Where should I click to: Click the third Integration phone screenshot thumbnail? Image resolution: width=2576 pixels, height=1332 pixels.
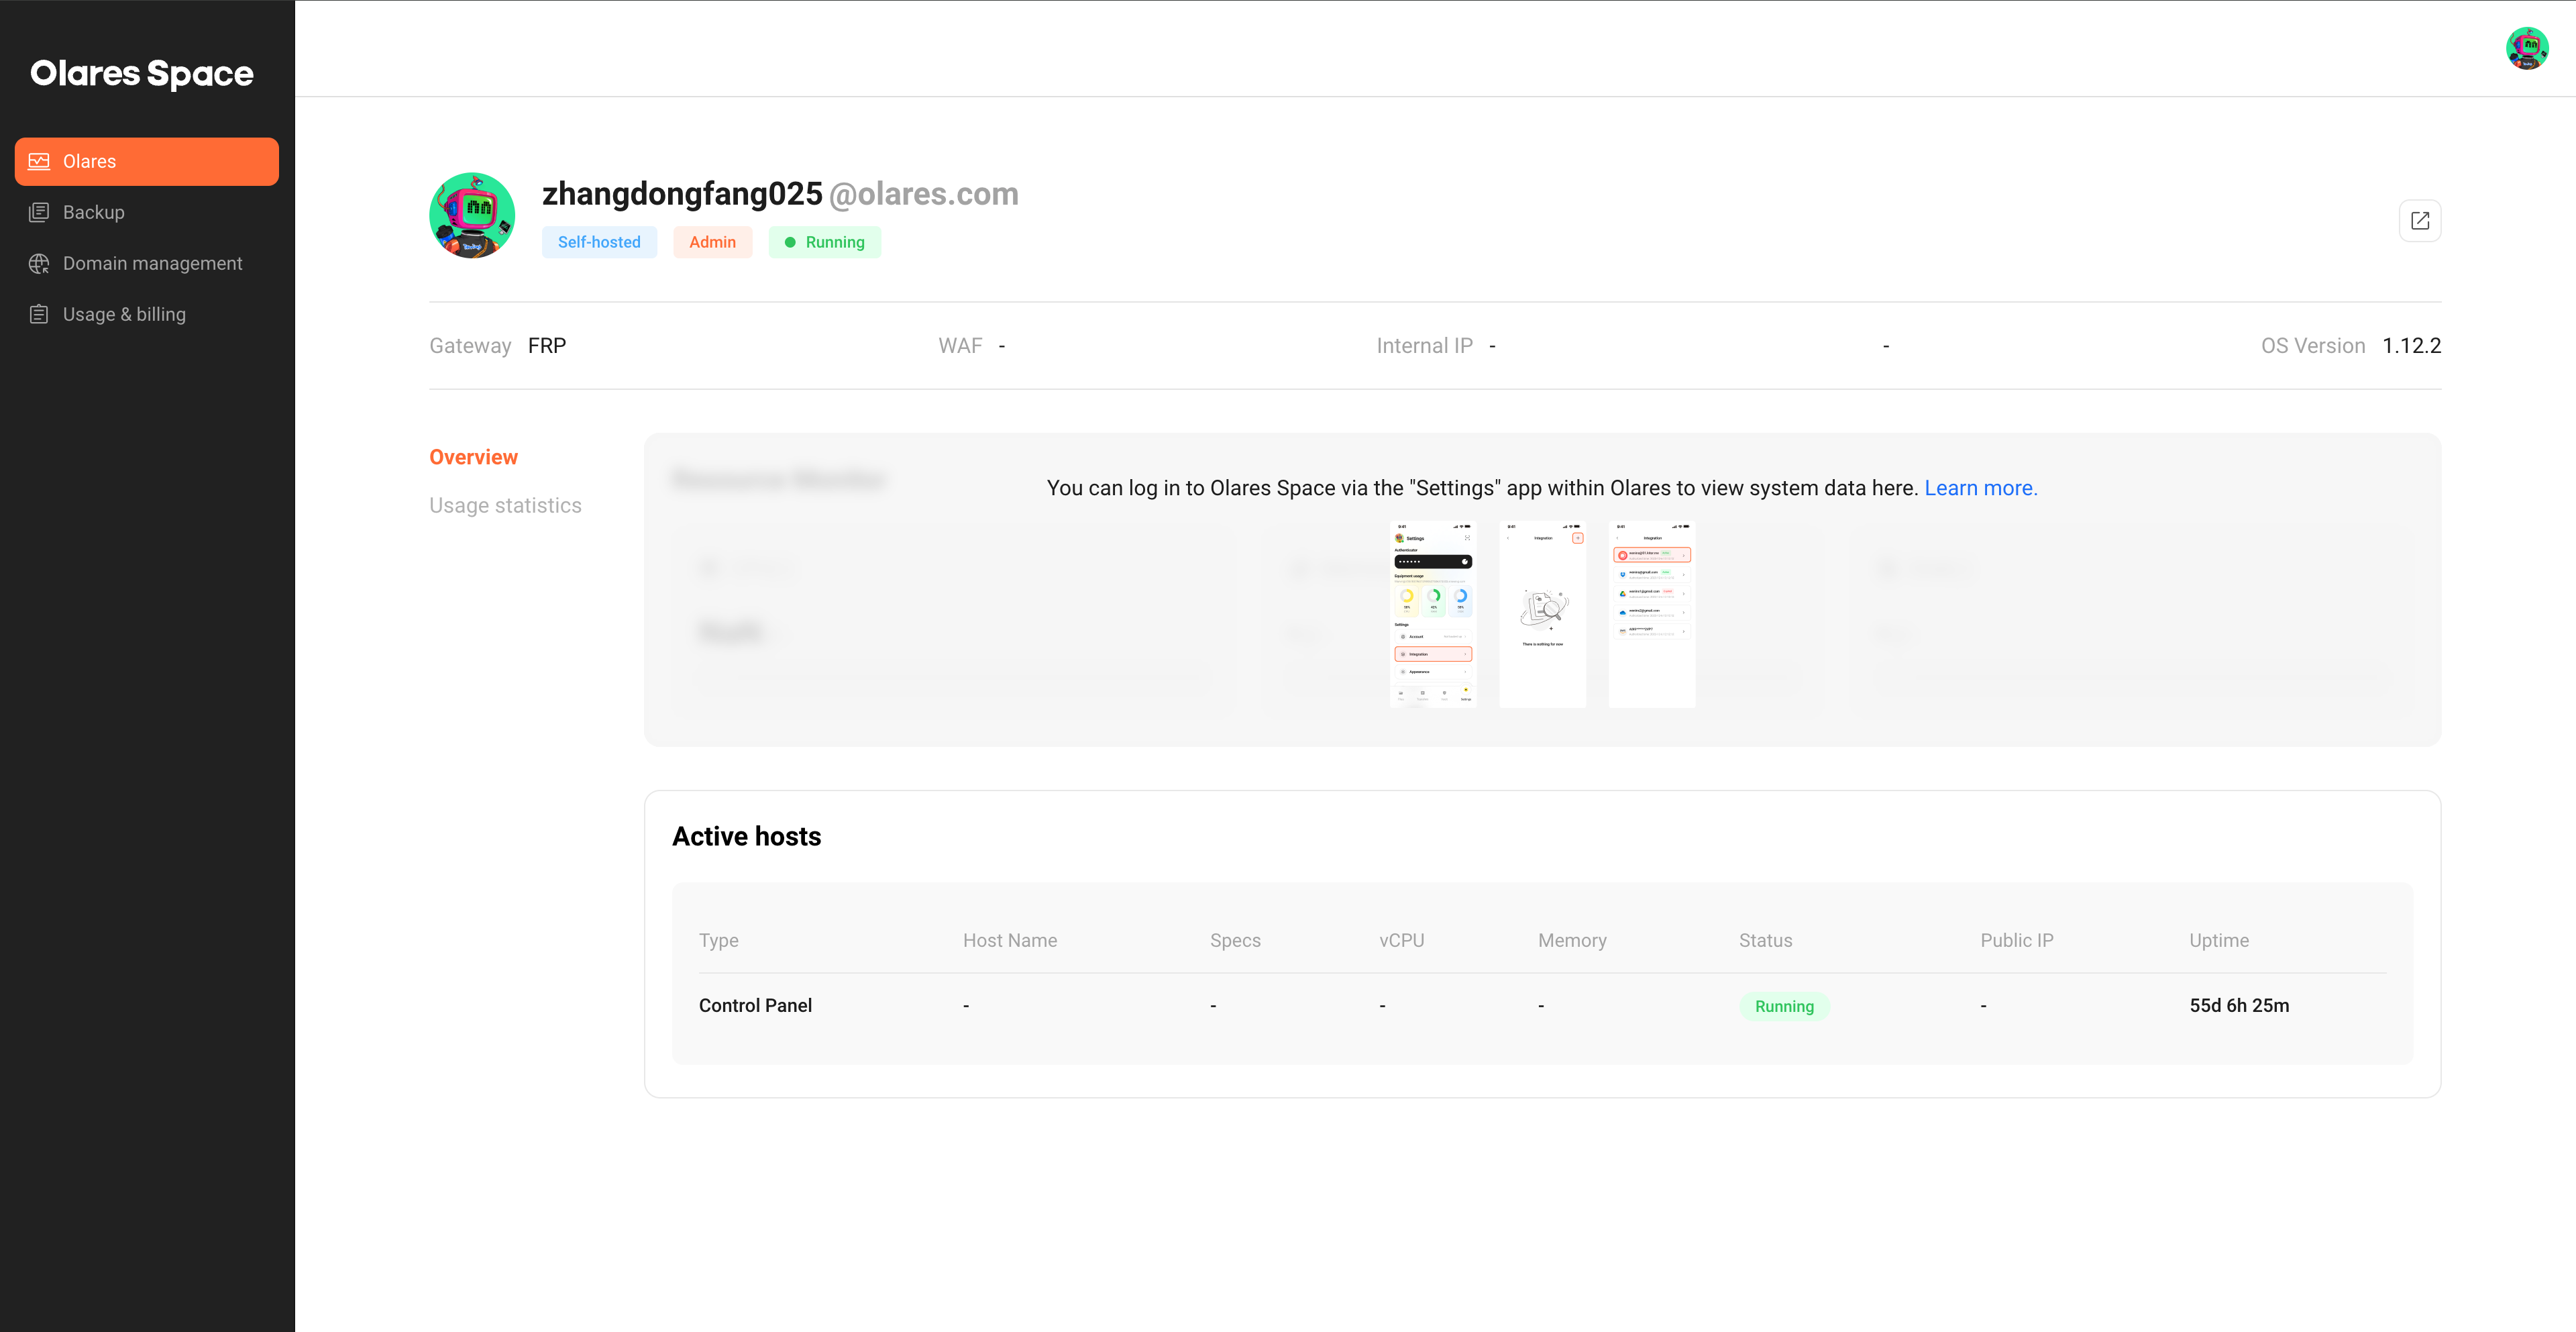(1651, 614)
